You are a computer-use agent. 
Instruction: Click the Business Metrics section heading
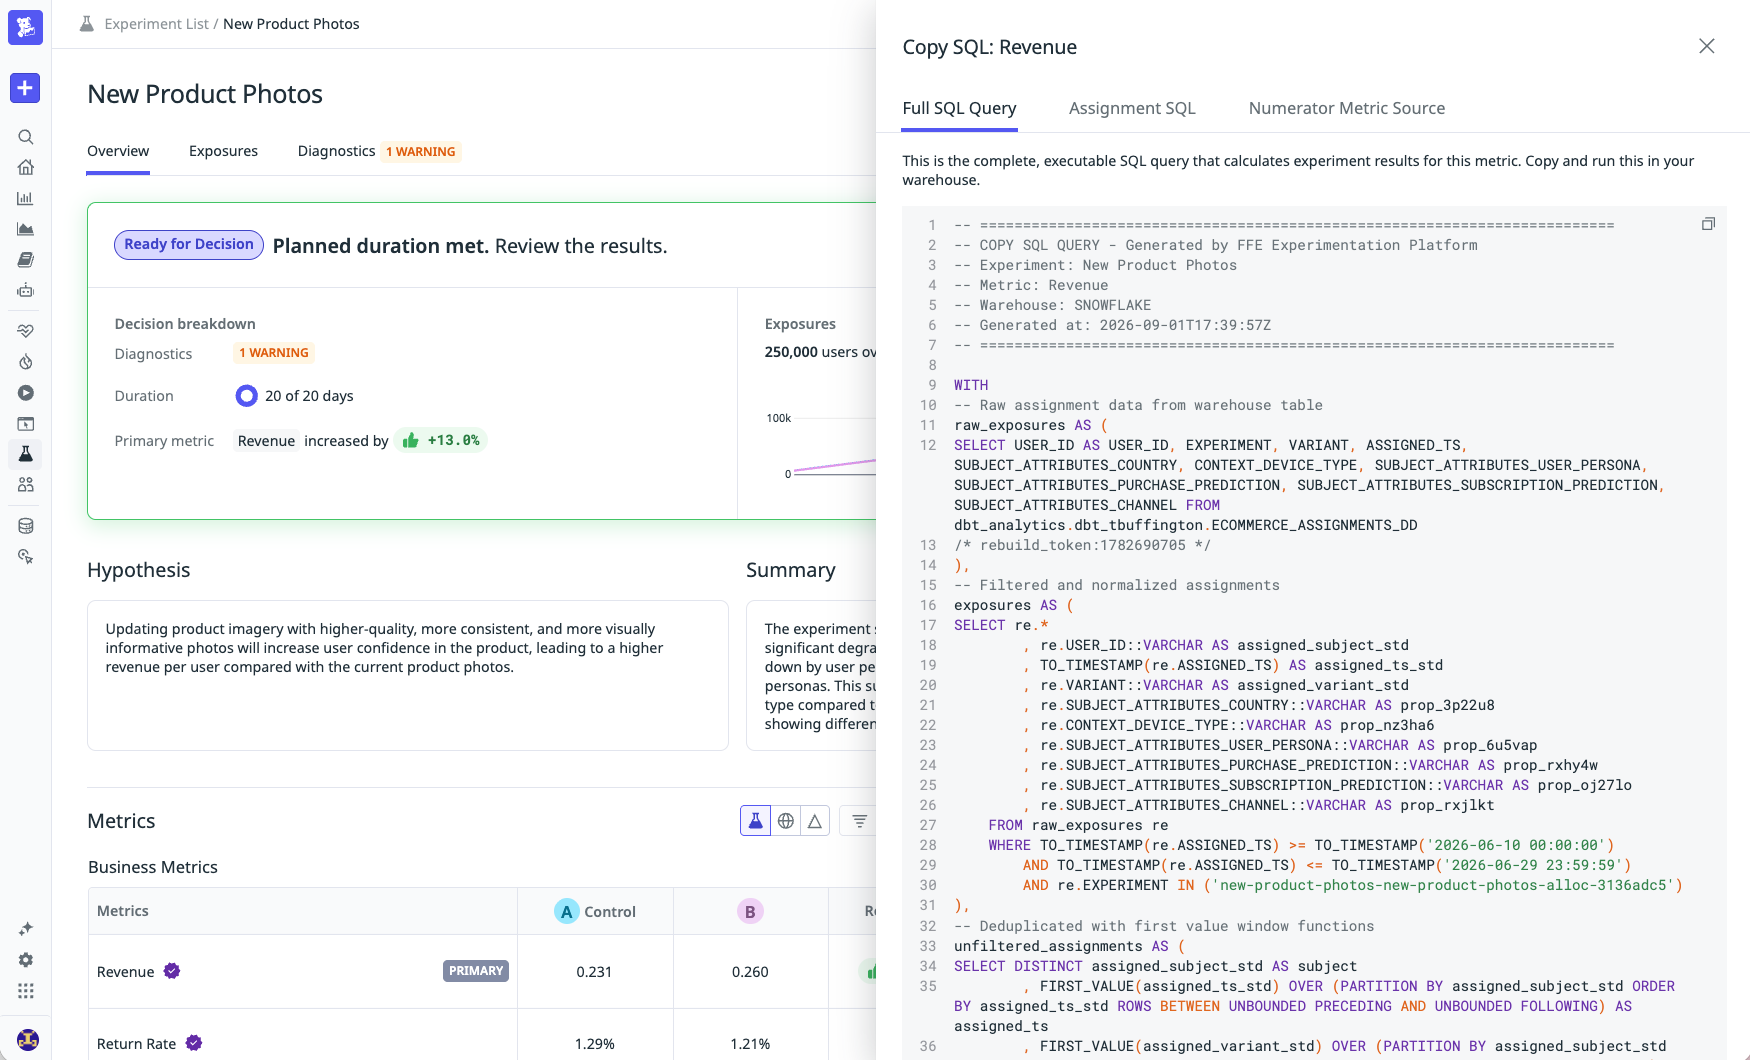point(153,867)
